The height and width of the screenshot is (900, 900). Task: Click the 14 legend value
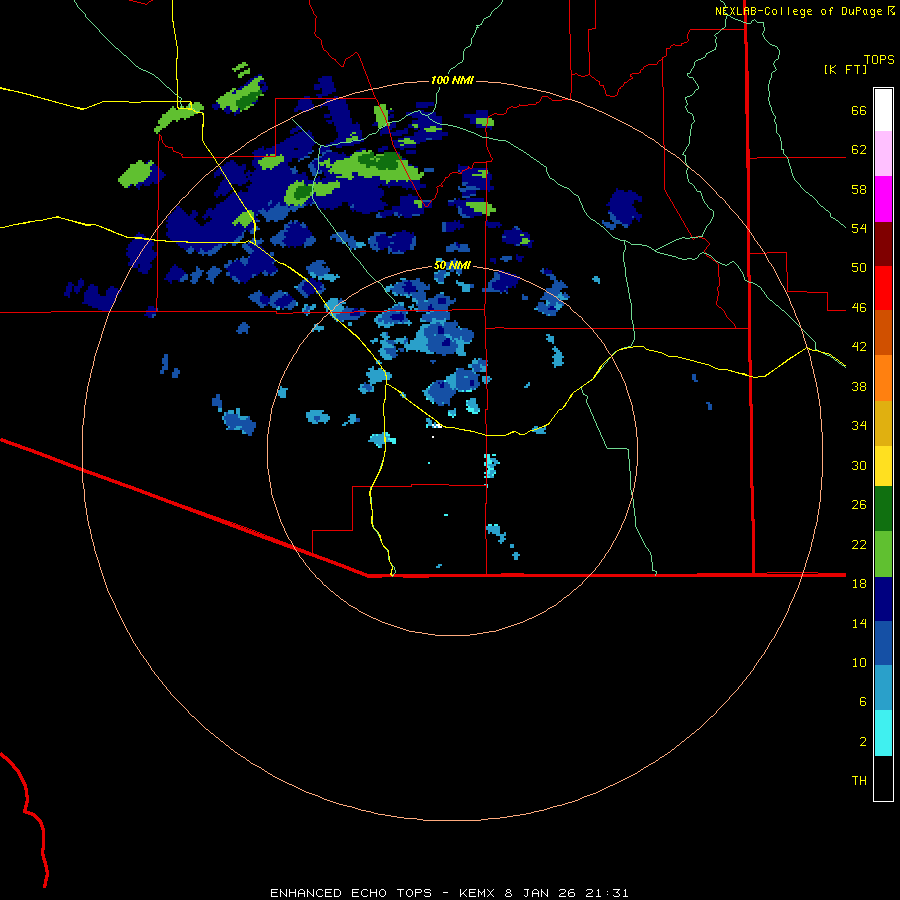(x=859, y=623)
